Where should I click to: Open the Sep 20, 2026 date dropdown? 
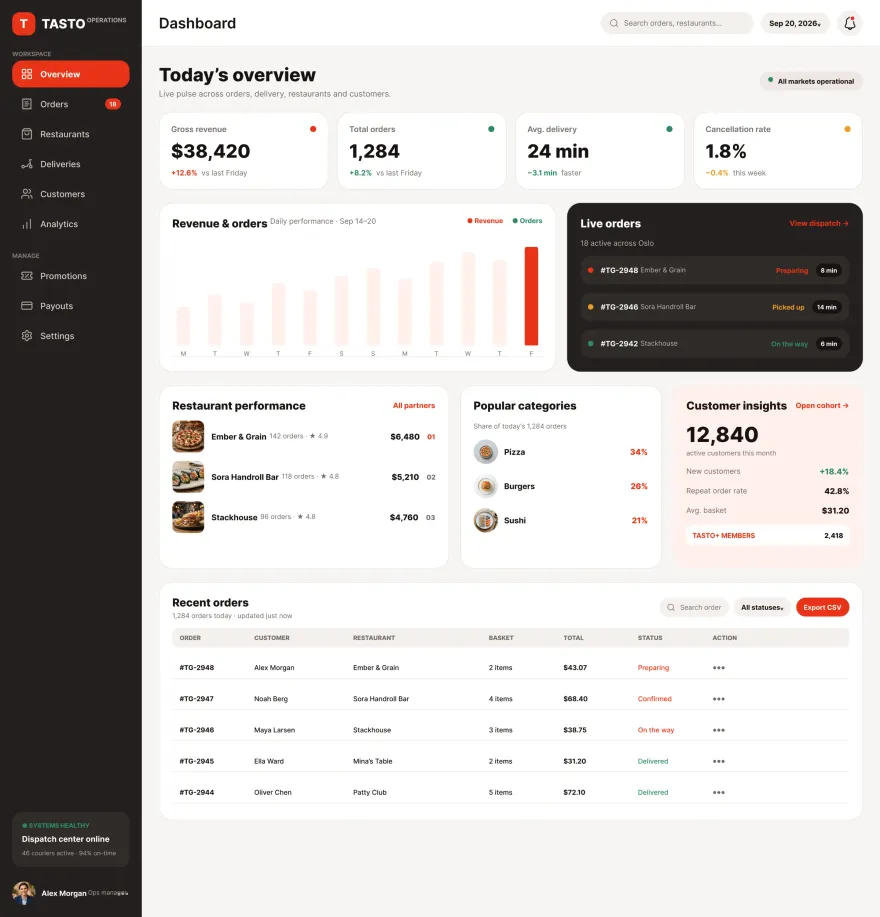(795, 23)
